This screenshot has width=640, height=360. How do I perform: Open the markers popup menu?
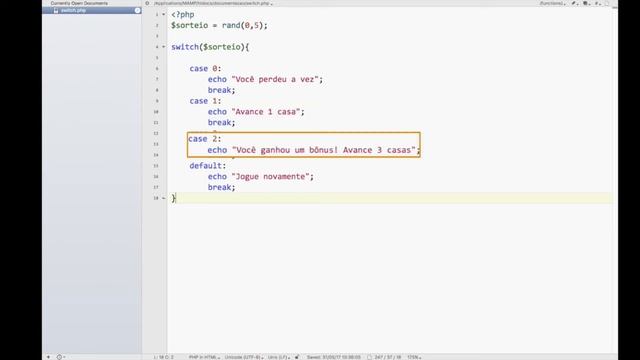point(586,3)
